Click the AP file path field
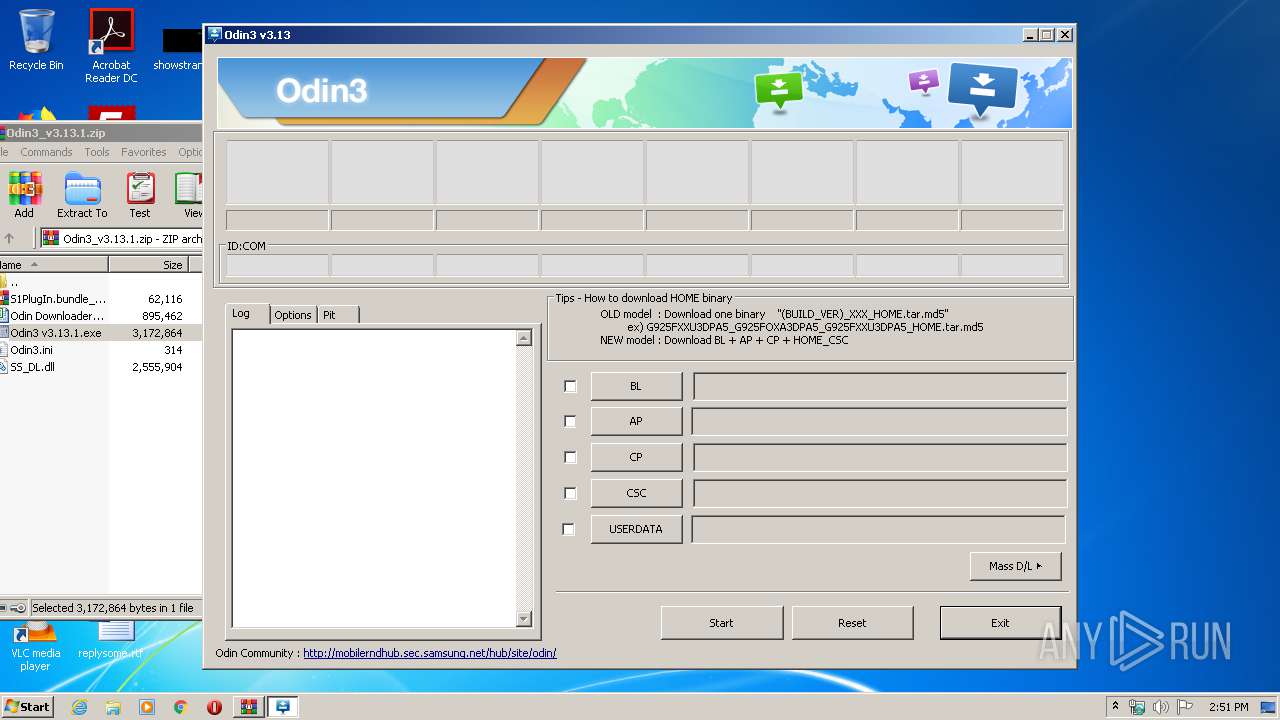1280x720 pixels. tap(880, 421)
